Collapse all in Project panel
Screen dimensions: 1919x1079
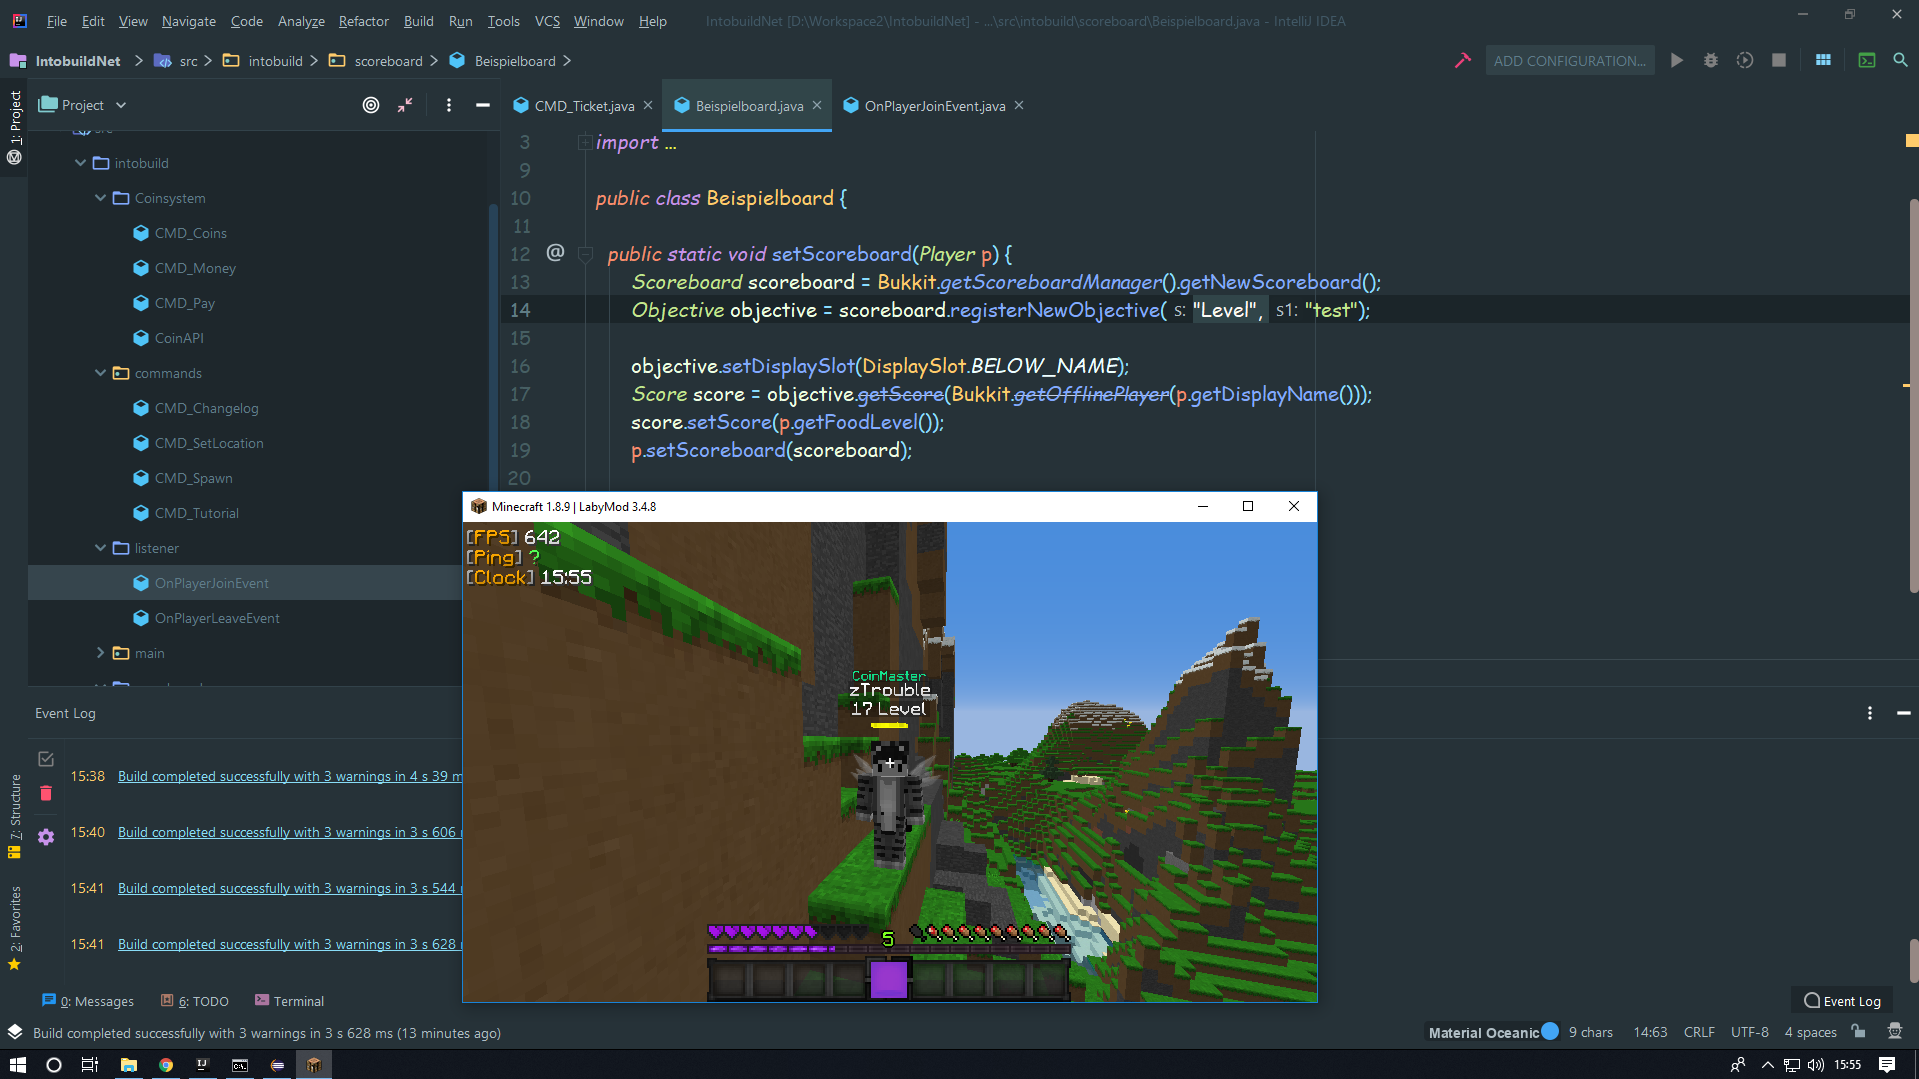click(x=405, y=105)
